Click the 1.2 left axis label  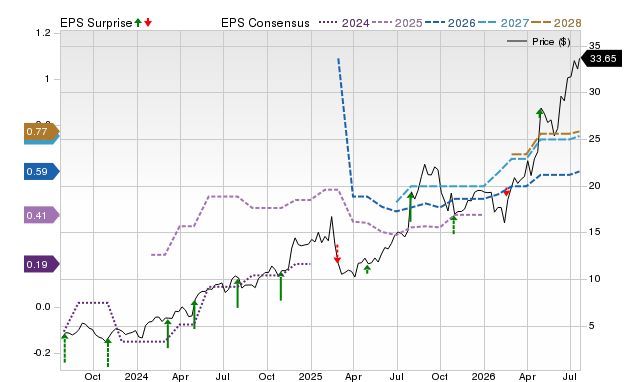tap(43, 33)
